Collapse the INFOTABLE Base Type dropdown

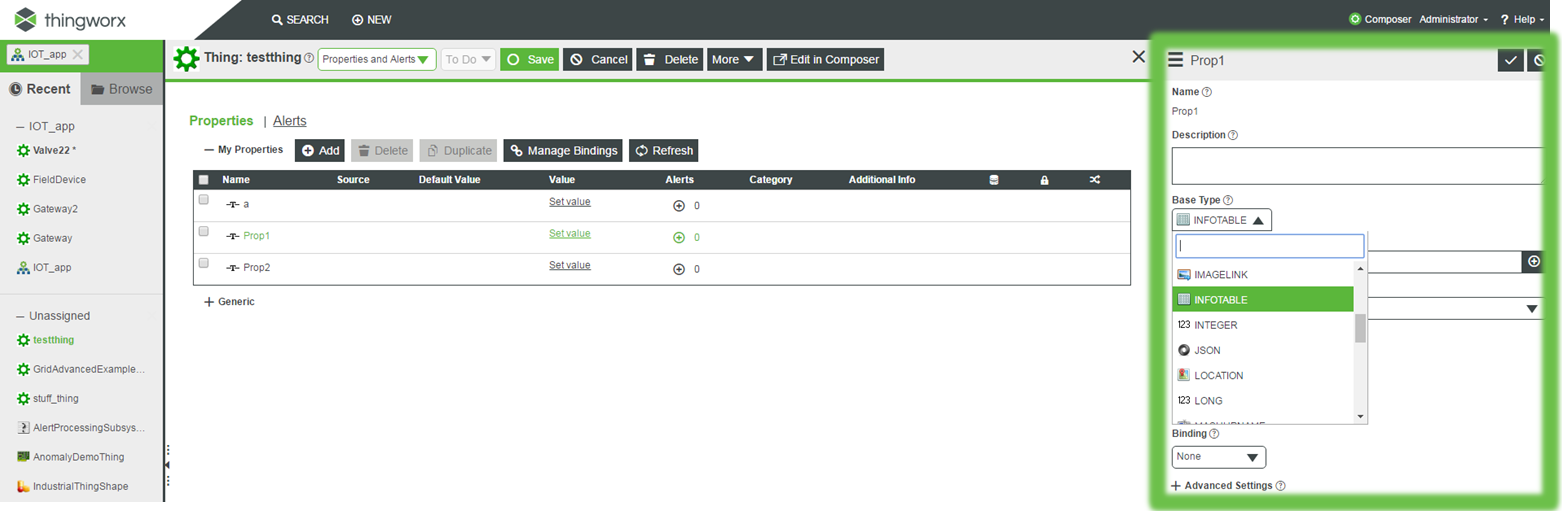(1222, 220)
